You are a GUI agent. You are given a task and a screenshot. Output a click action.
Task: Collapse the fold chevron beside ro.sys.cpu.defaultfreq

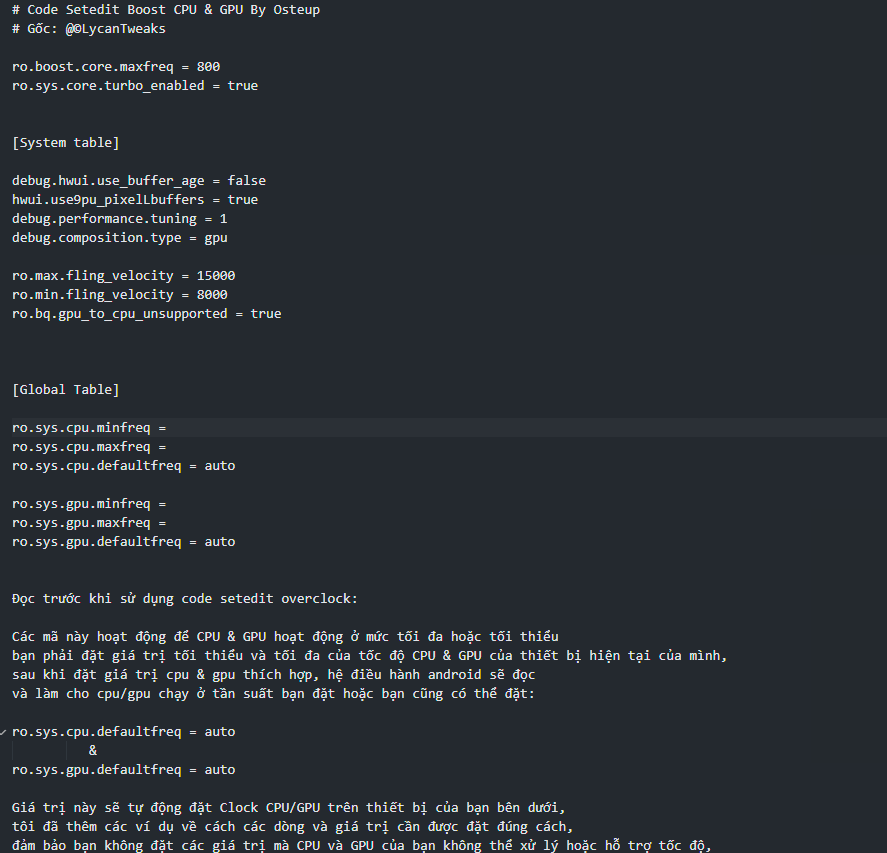(5, 732)
